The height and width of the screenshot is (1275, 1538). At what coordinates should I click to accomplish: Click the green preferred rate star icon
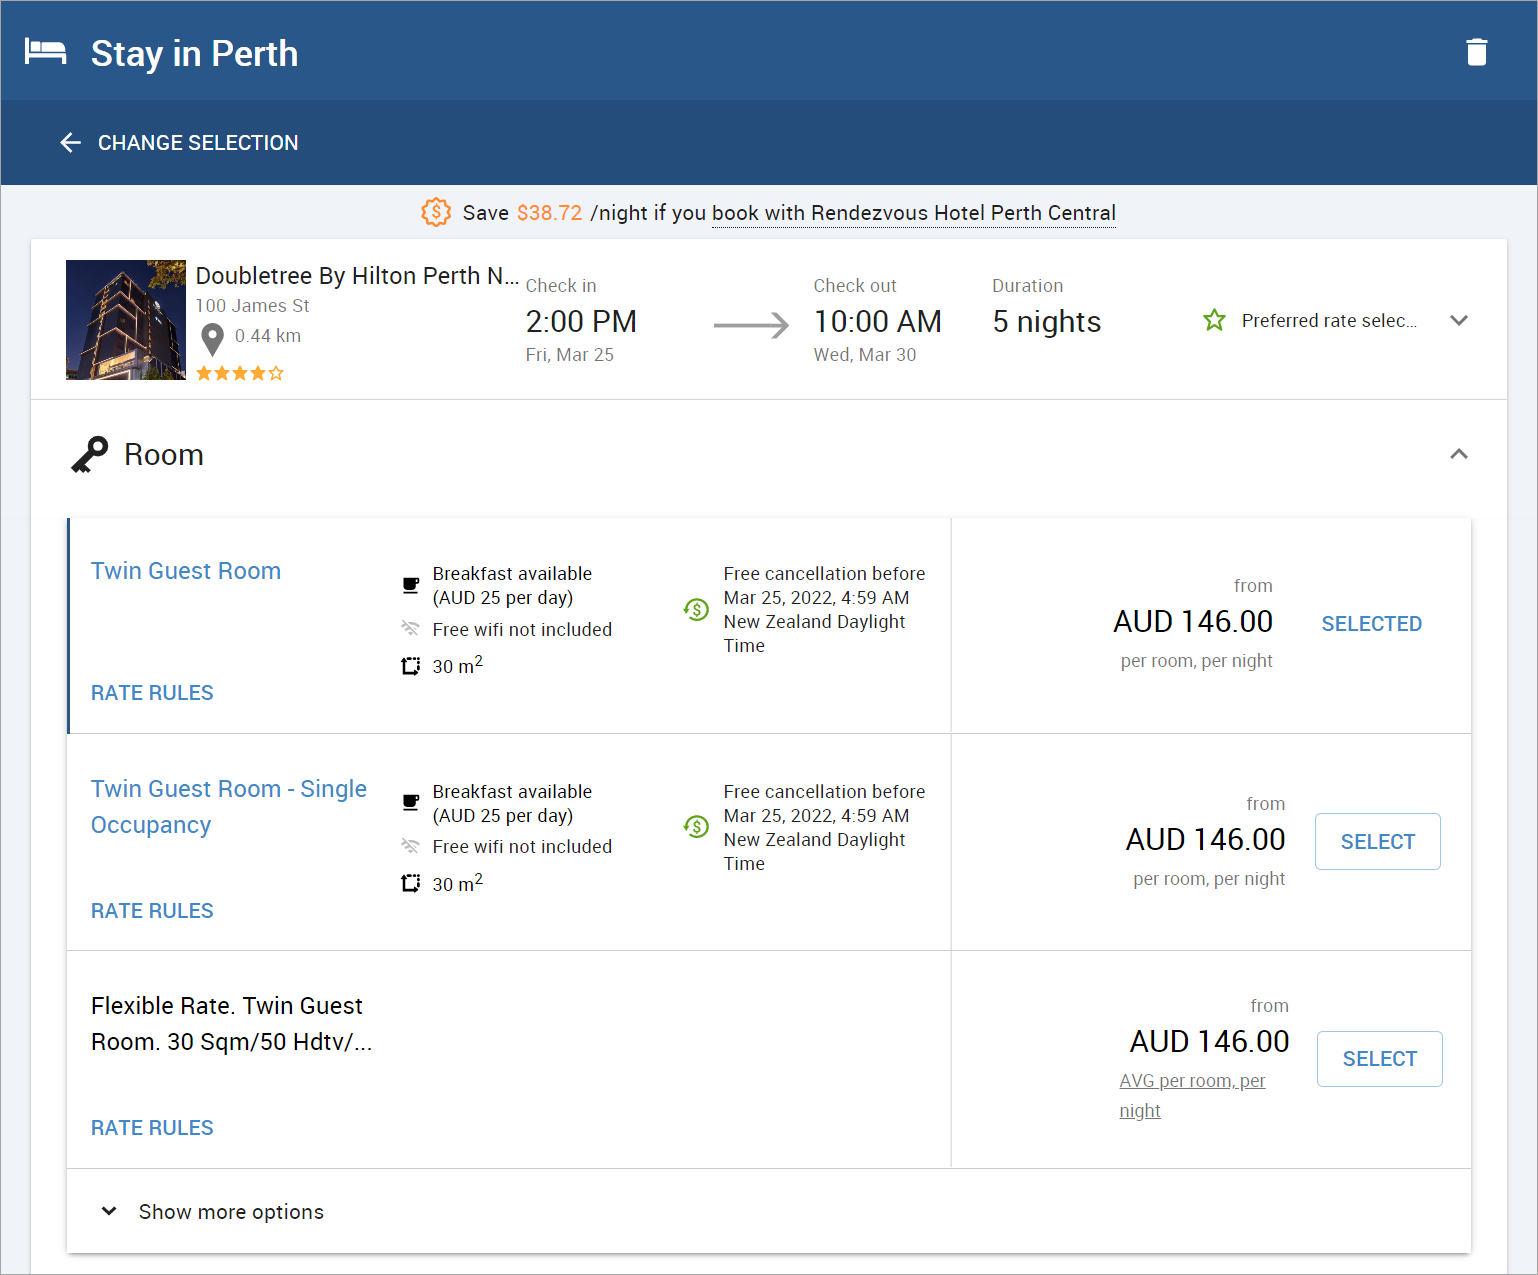1214,320
